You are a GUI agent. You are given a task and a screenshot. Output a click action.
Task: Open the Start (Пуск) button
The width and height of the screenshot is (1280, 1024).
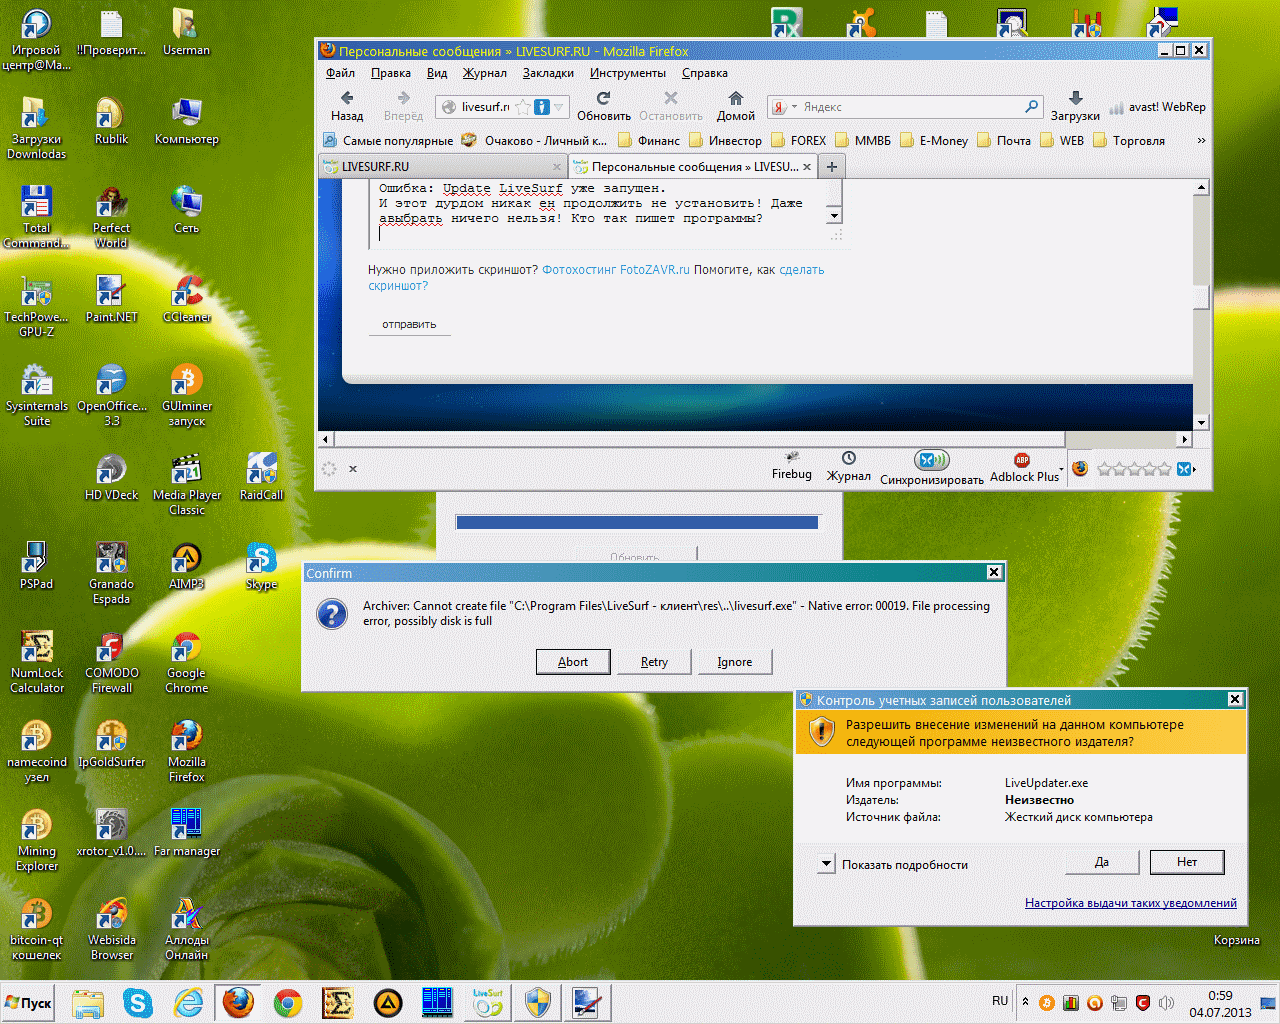tap(28, 1003)
